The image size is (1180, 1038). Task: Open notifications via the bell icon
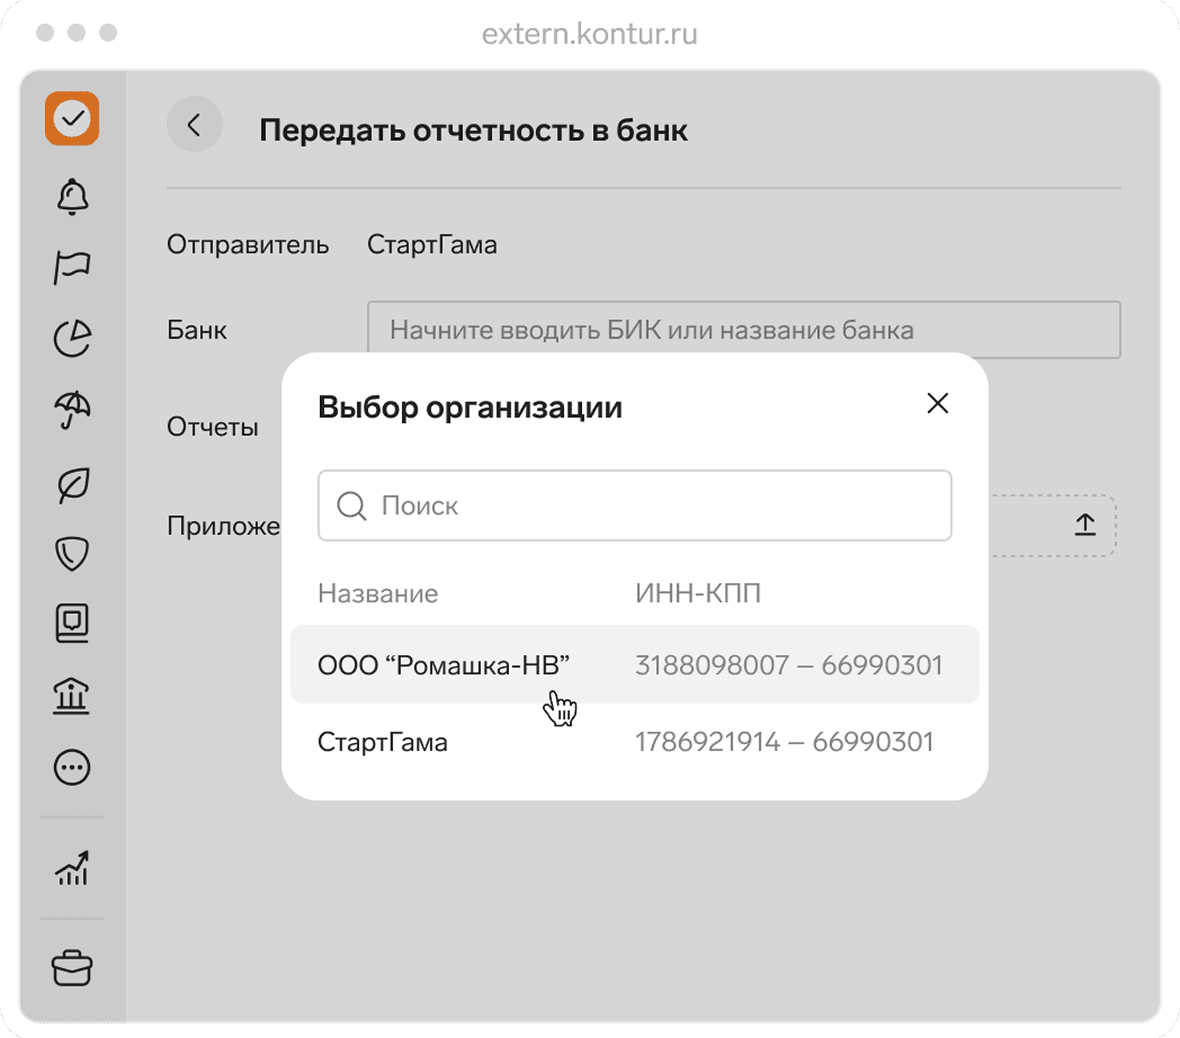(x=71, y=197)
